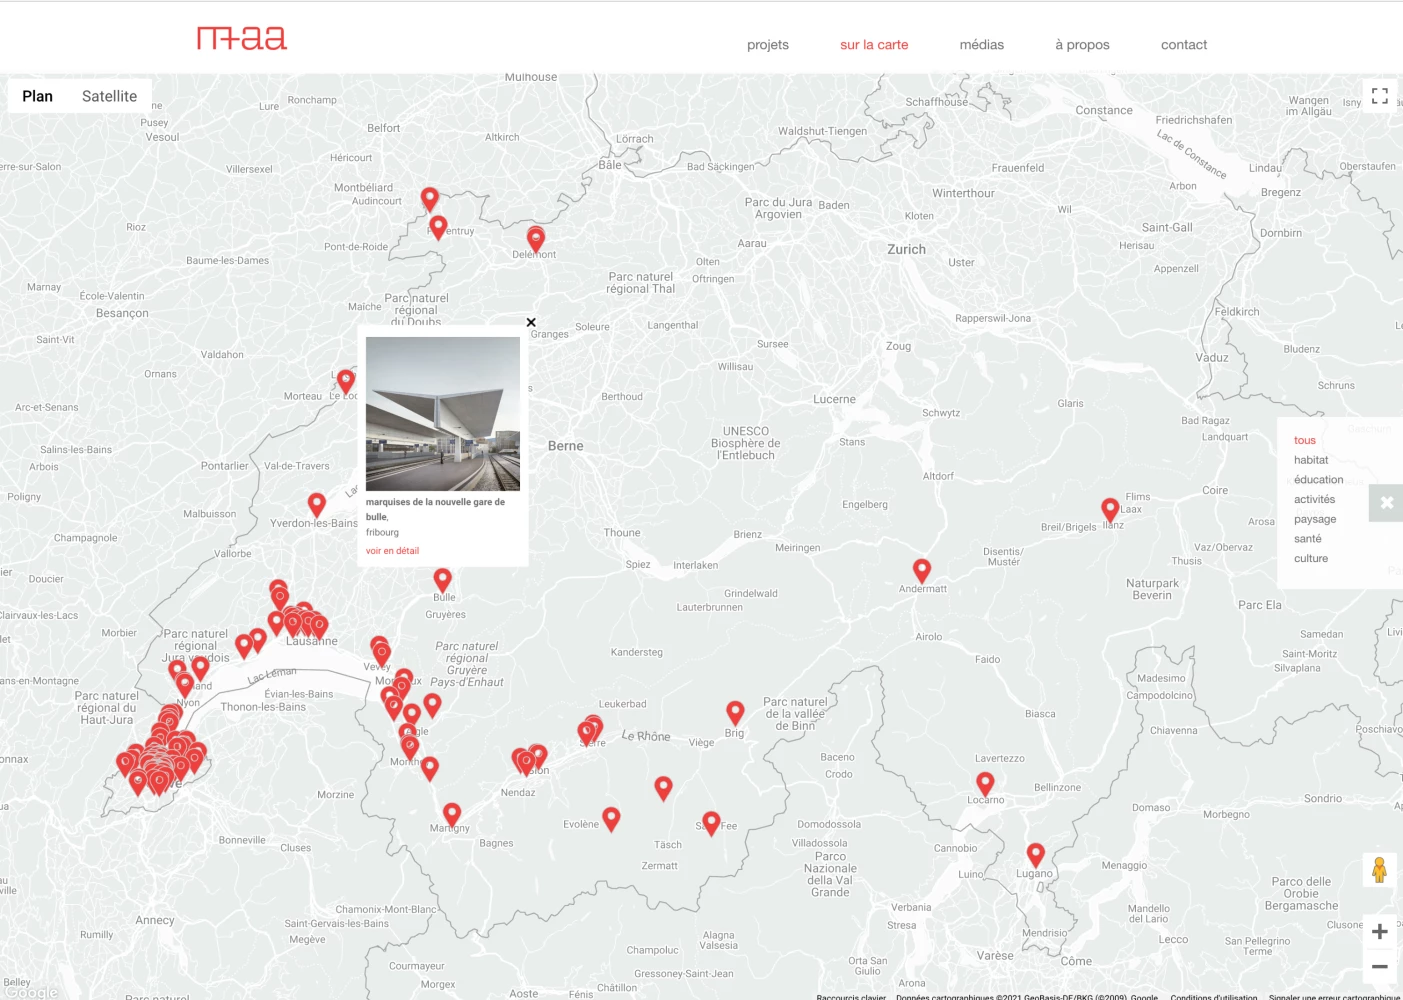This screenshot has height=1000, width=1403.
Task: Click the voir en détail link
Action: [392, 551]
